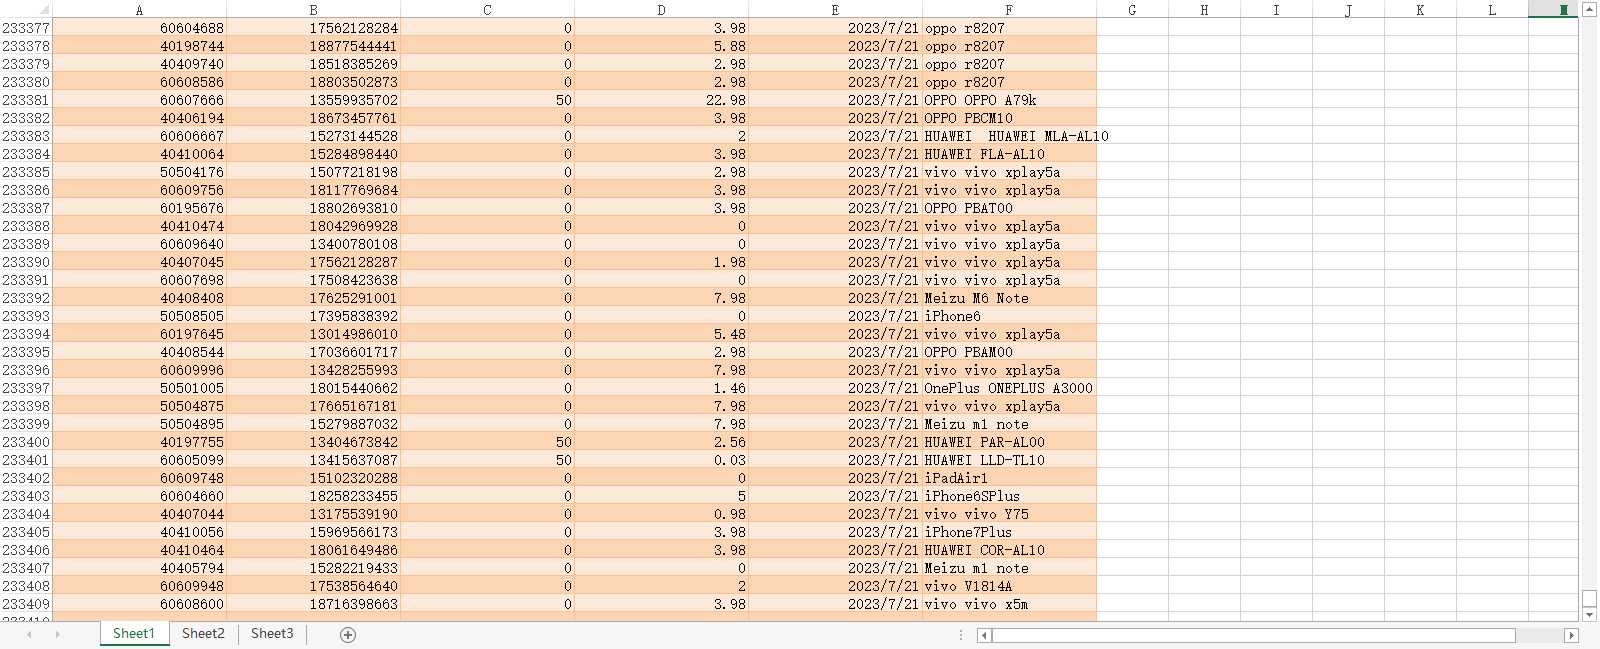Click the cell with value 1.46

click(x=661, y=388)
